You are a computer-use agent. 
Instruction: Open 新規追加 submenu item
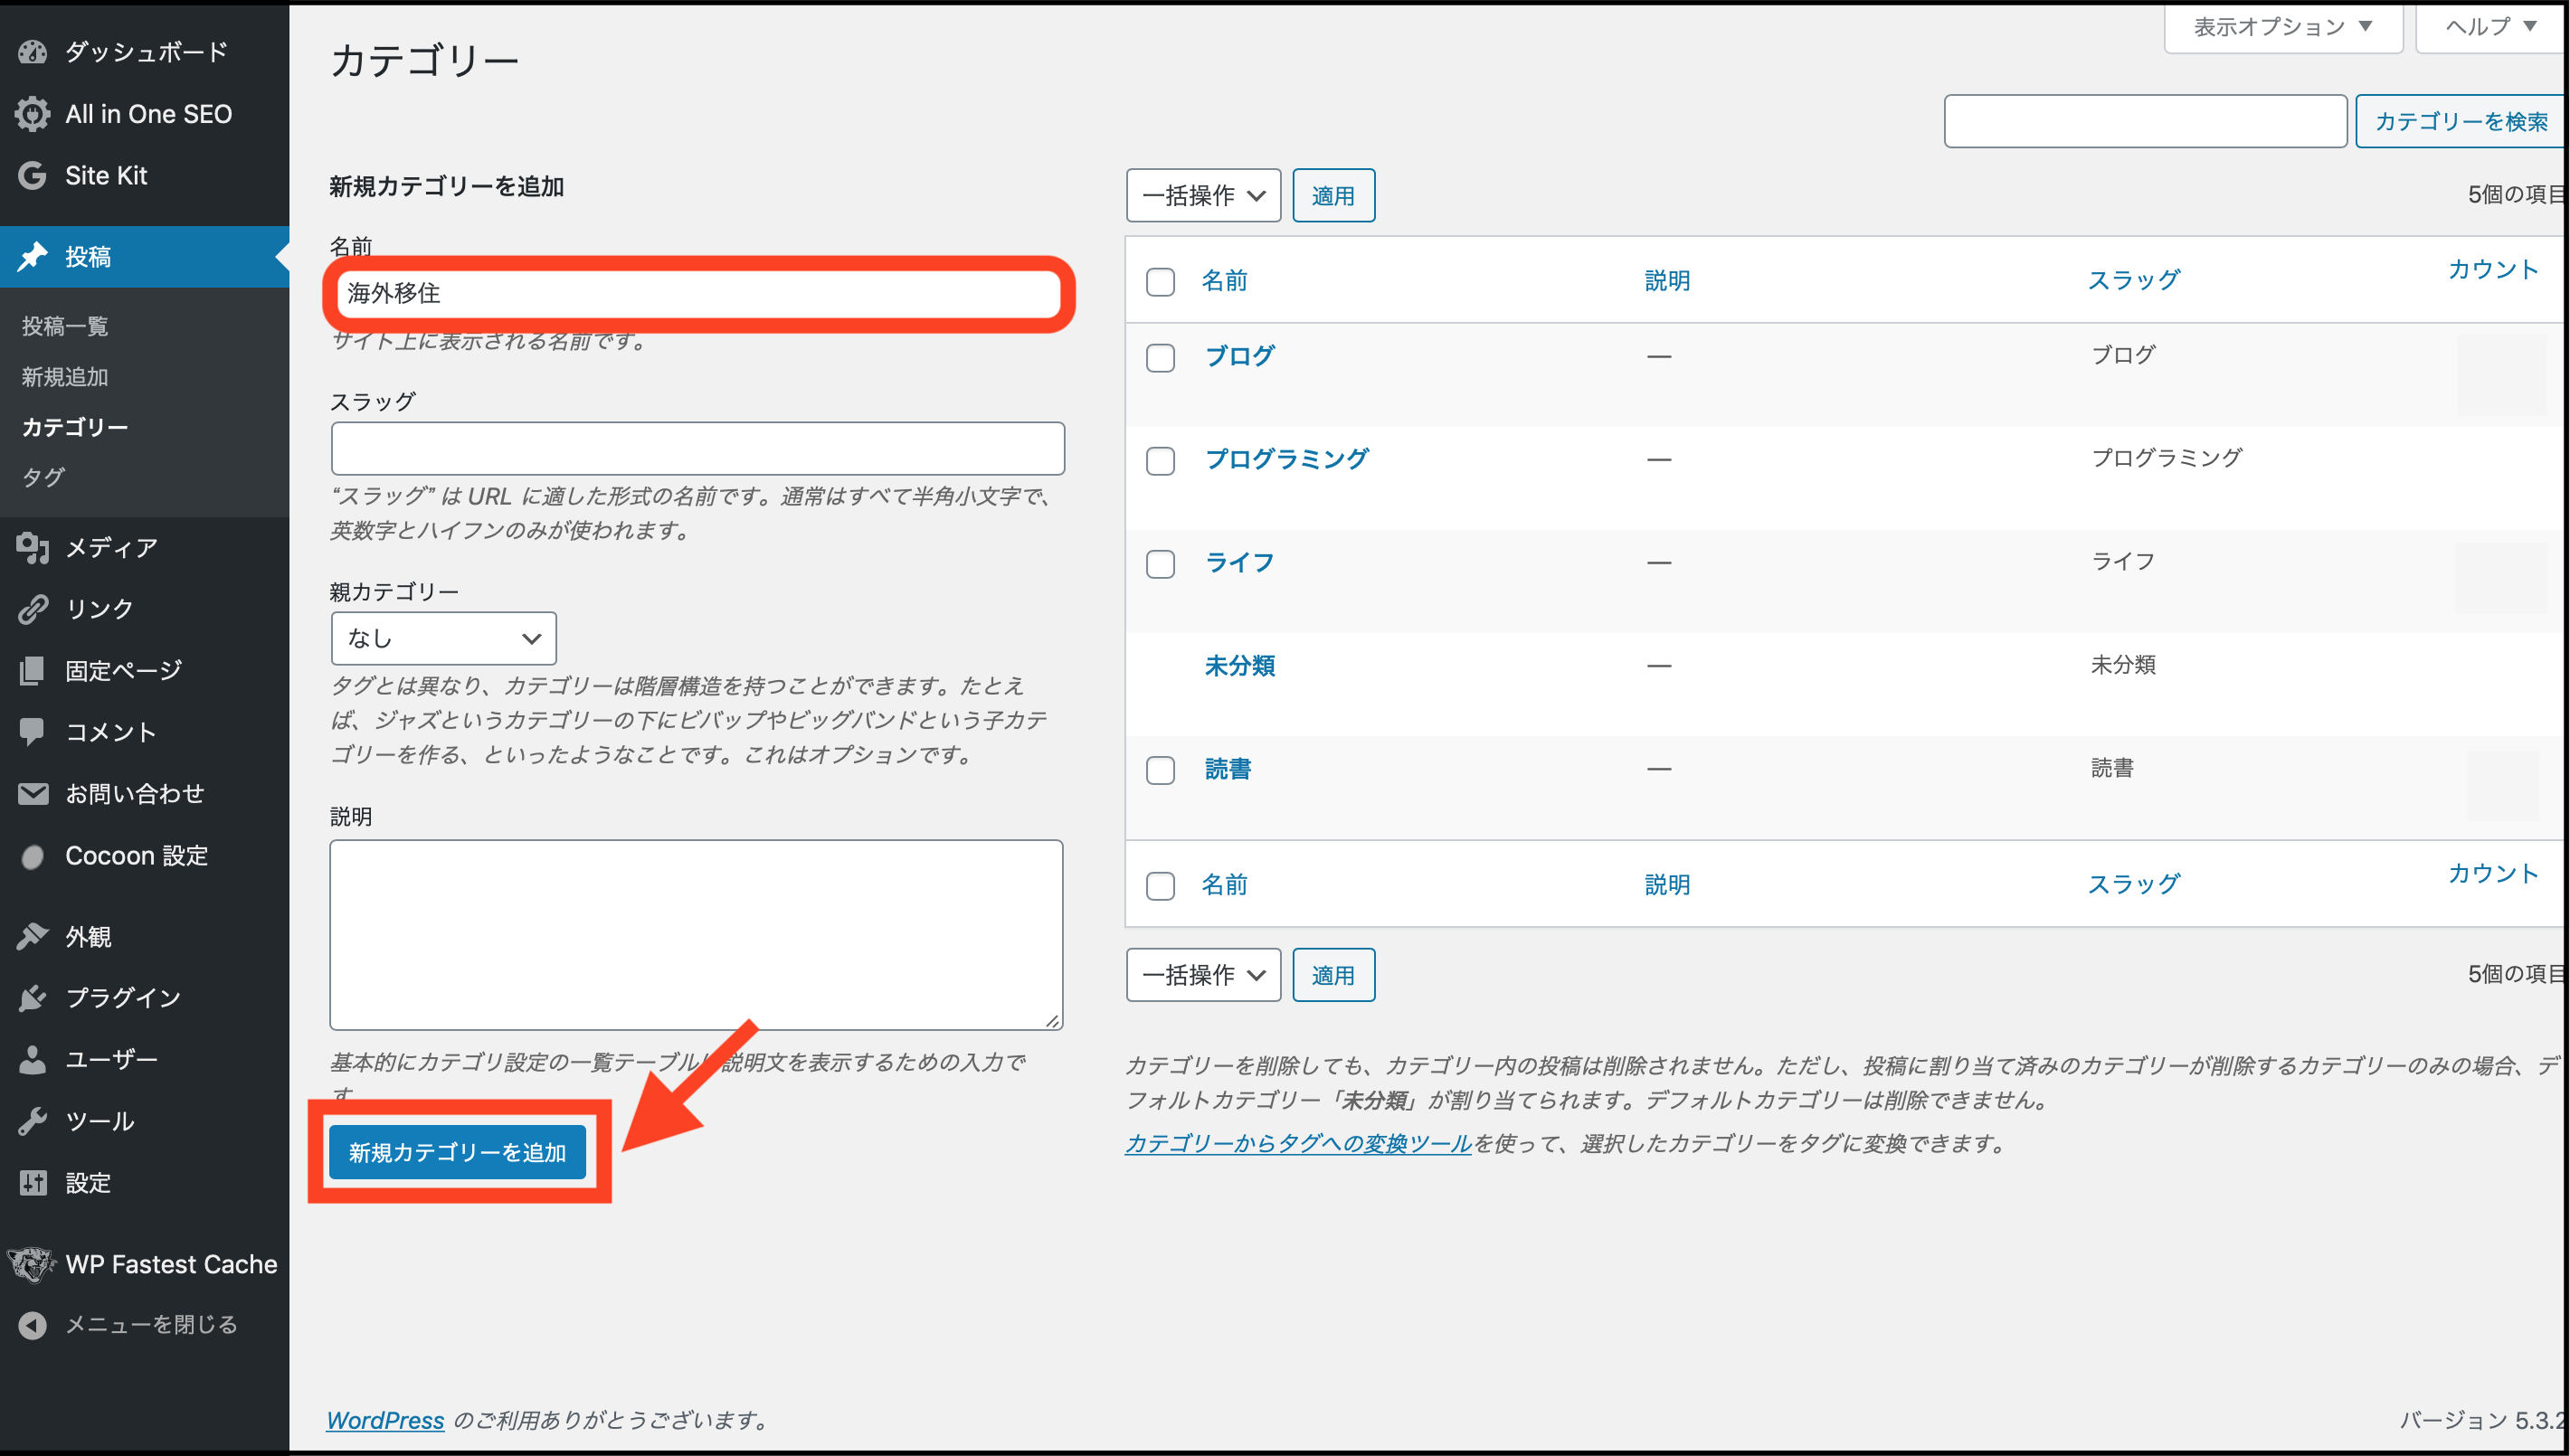click(x=65, y=377)
